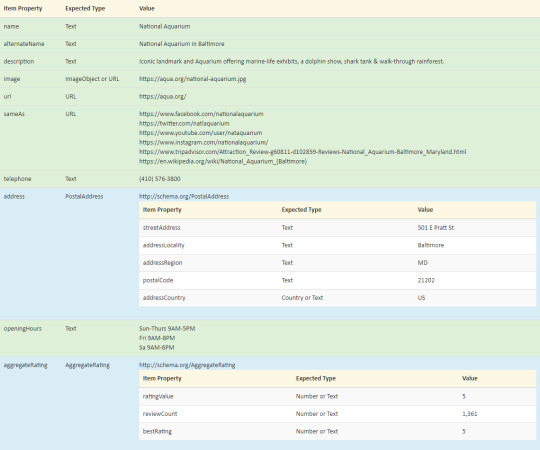Viewport: 540px width, 450px height.
Task: Select the 'Baltimore' locality value
Action: pyautogui.click(x=431, y=245)
